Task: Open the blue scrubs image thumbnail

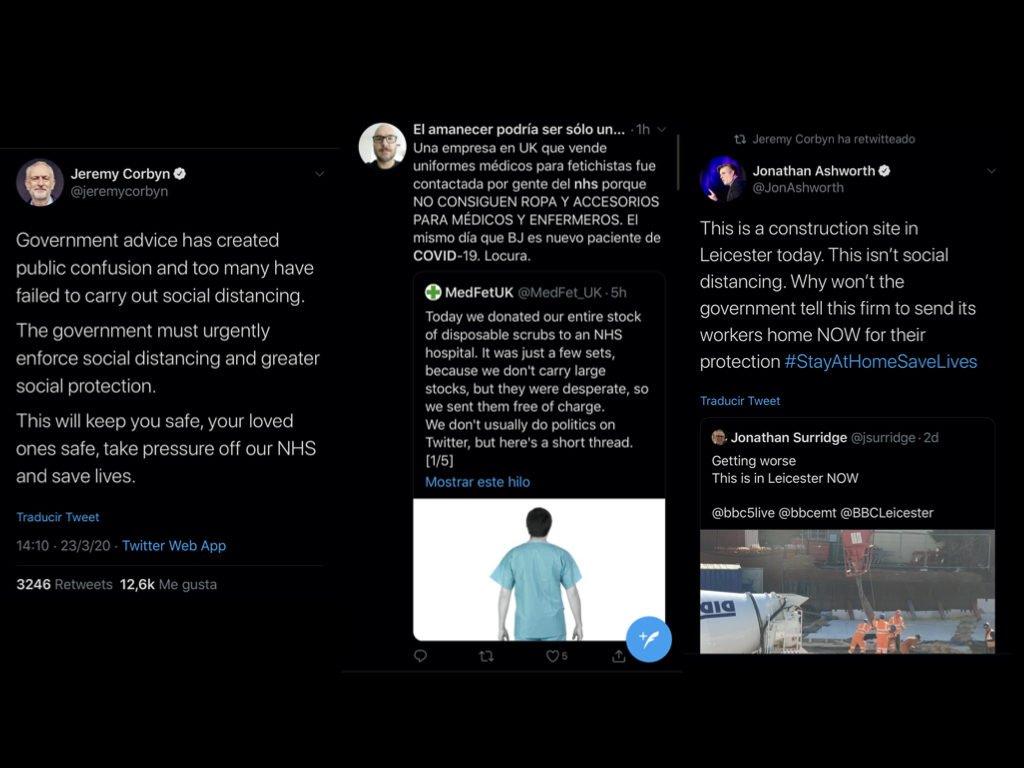Action: (539, 569)
